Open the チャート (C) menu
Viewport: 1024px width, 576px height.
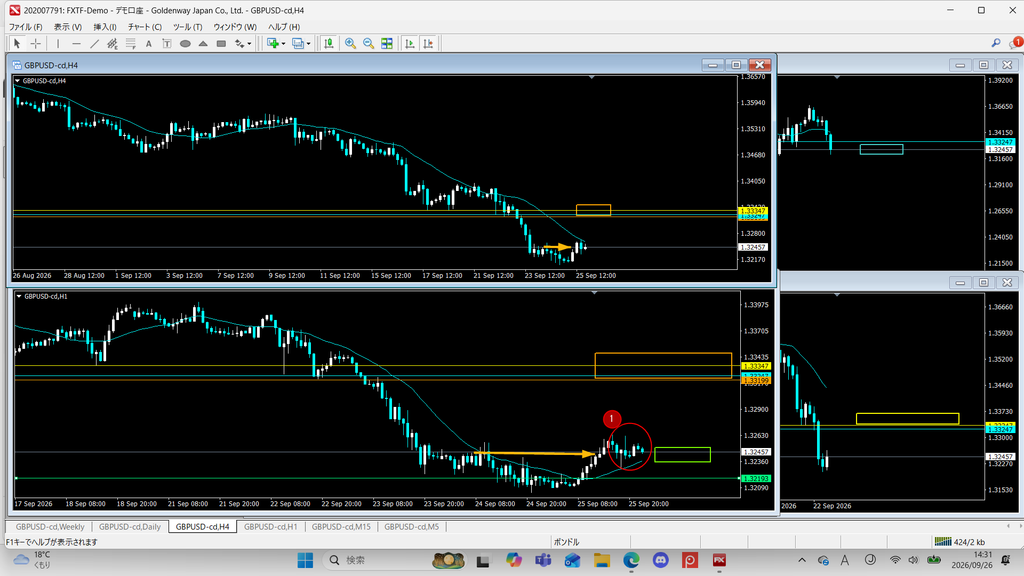144,27
